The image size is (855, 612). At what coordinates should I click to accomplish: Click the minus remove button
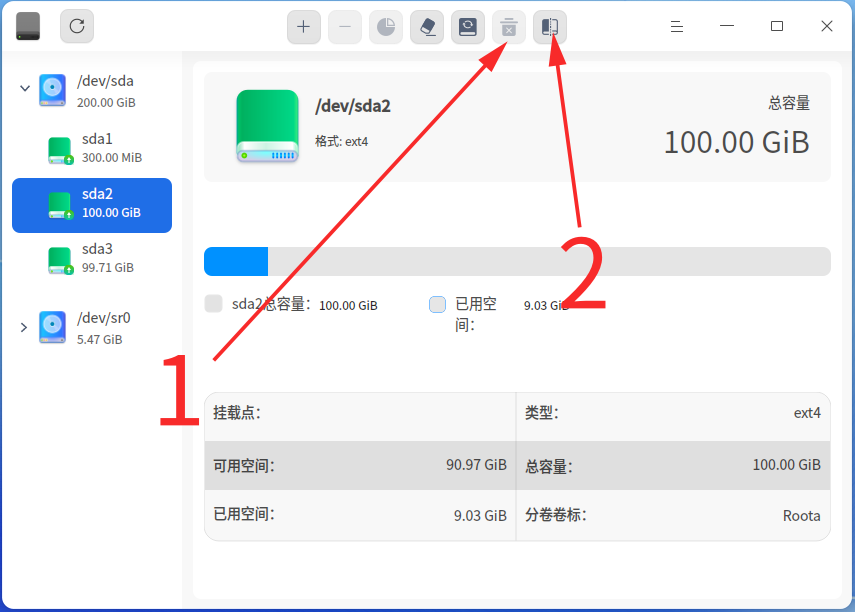point(345,27)
